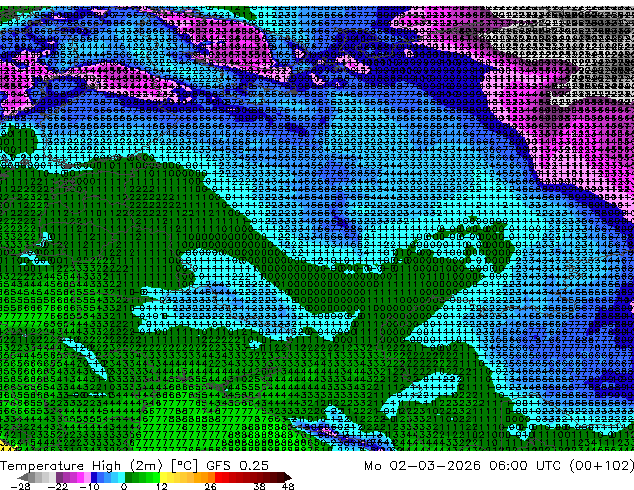The height and width of the screenshot is (490, 634).
Task: Select the dark purple legend swatch at -22
Action: [59, 477]
